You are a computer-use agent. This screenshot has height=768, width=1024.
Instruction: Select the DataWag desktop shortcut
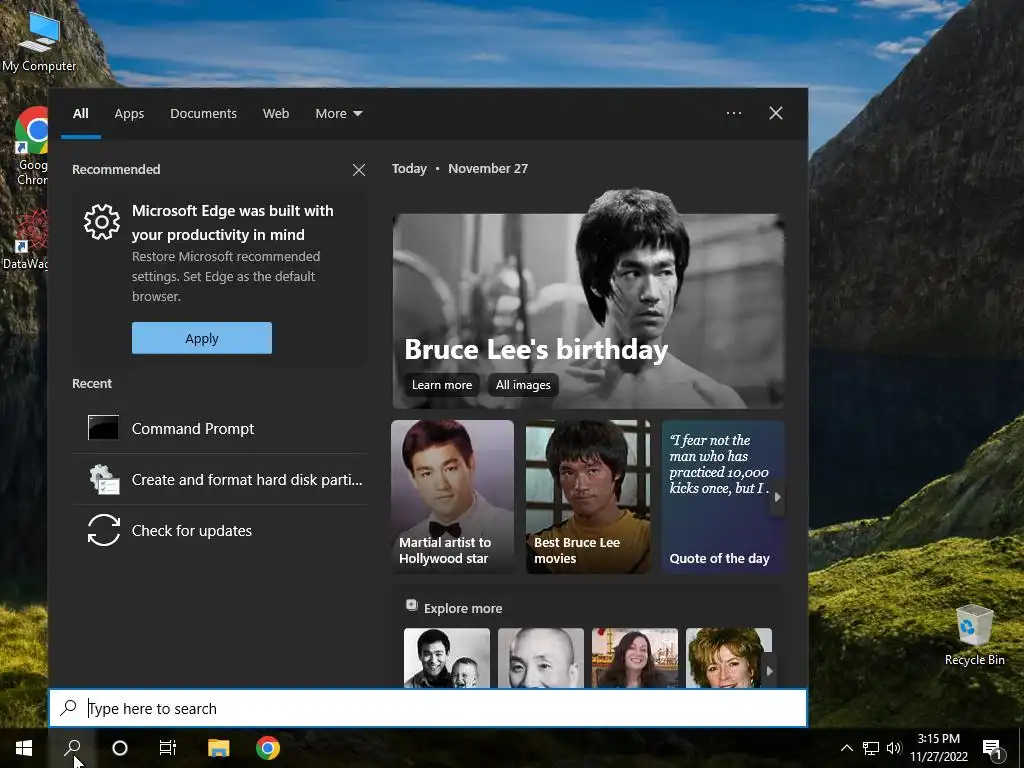(x=26, y=240)
